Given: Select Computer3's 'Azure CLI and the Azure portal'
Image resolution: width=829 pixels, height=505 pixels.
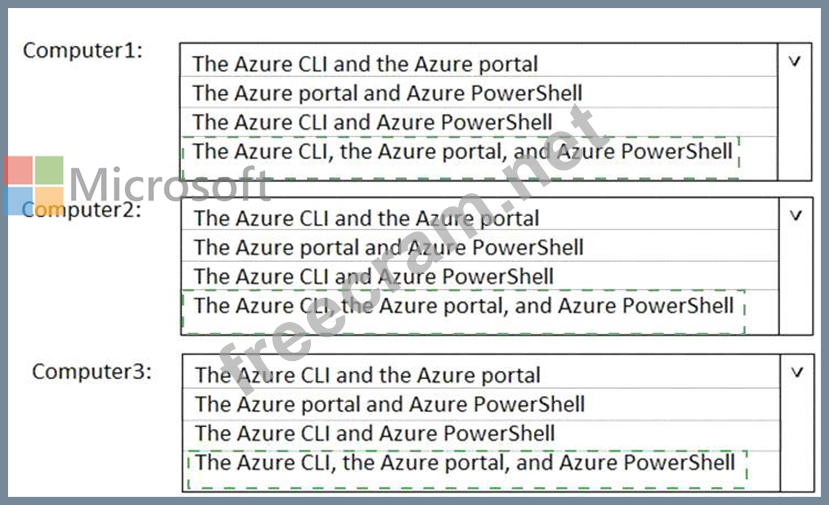Looking at the screenshot, I should click(x=367, y=376).
